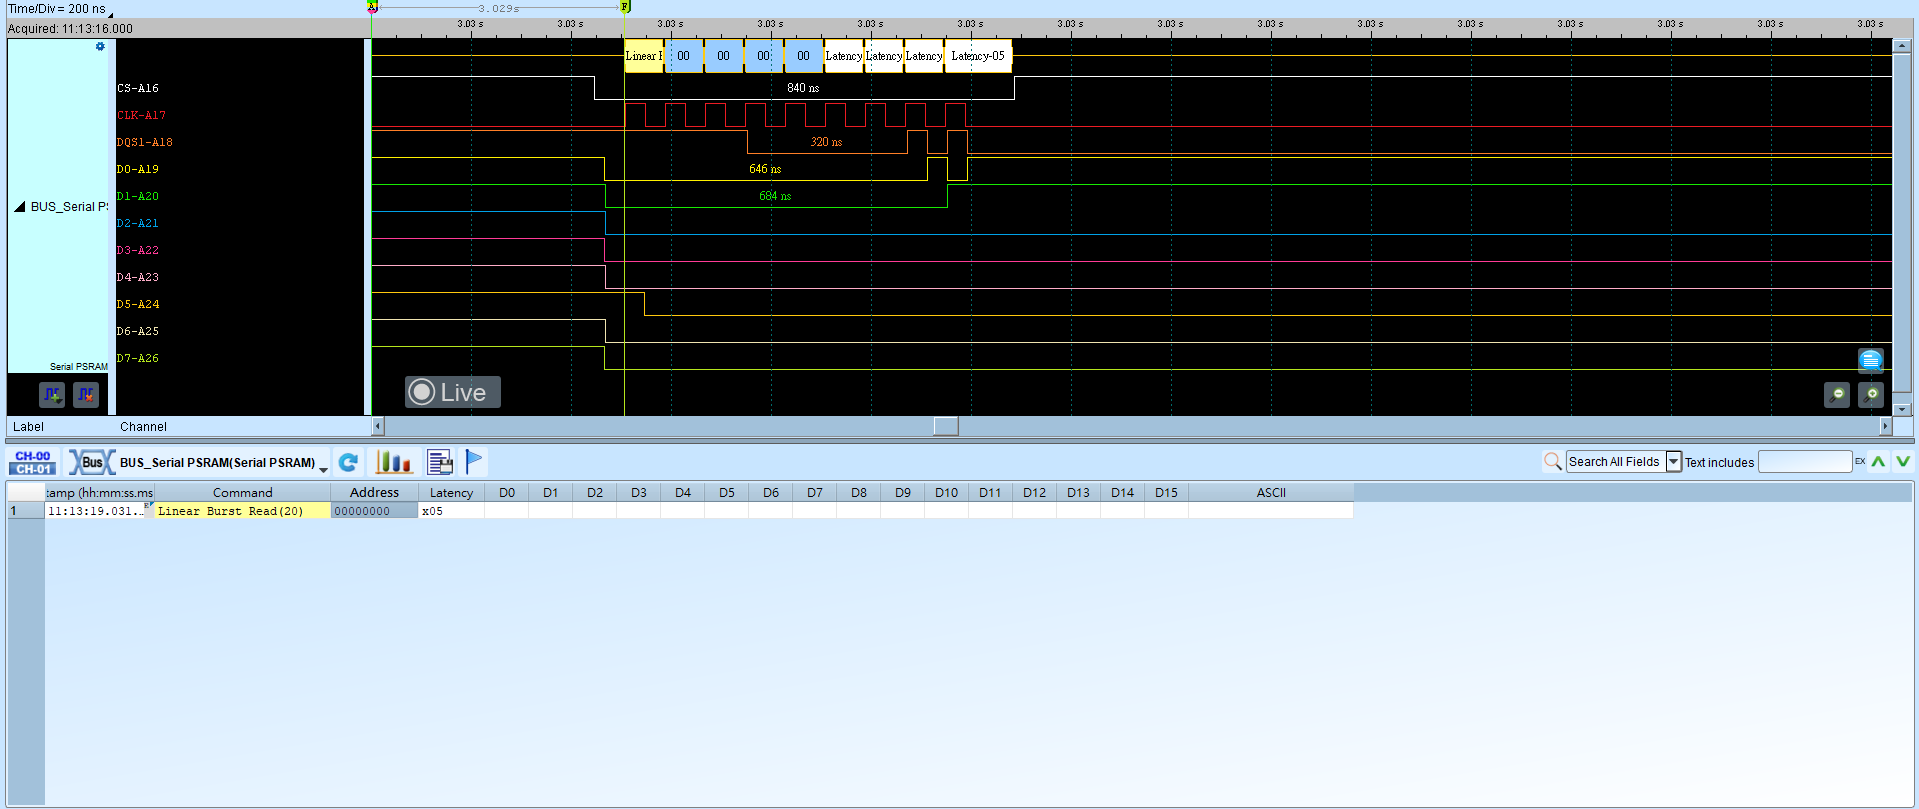The height and width of the screenshot is (809, 1919).
Task: Select the CLK-A17 channel label
Action: click(141, 115)
